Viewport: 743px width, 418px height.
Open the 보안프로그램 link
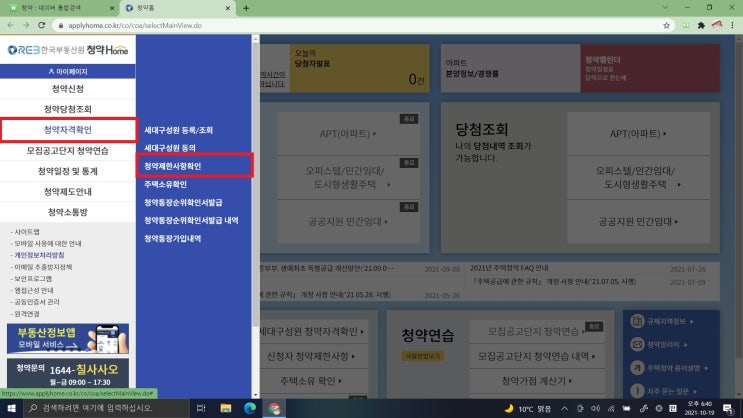[31, 279]
